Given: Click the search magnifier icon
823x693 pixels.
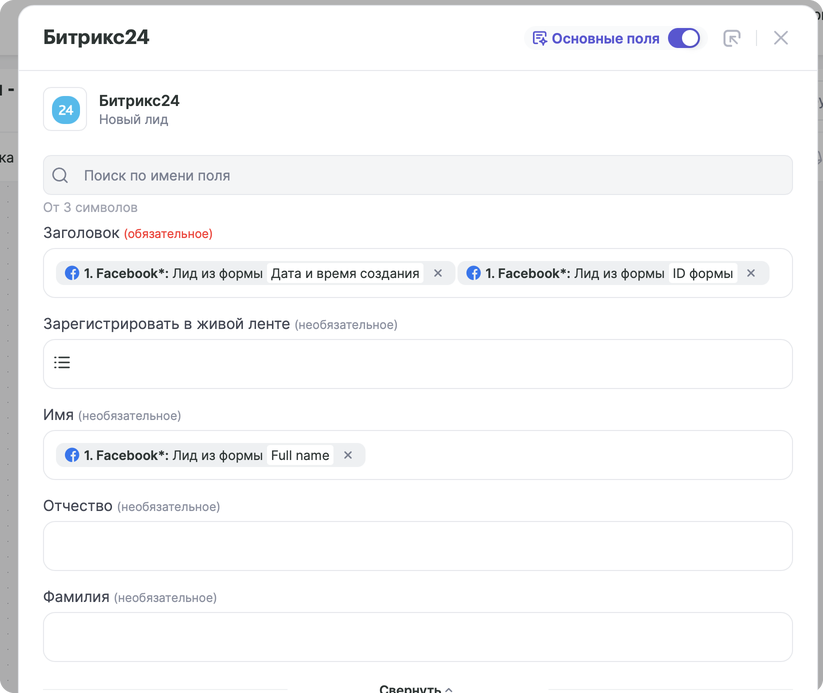Looking at the screenshot, I should [60, 175].
